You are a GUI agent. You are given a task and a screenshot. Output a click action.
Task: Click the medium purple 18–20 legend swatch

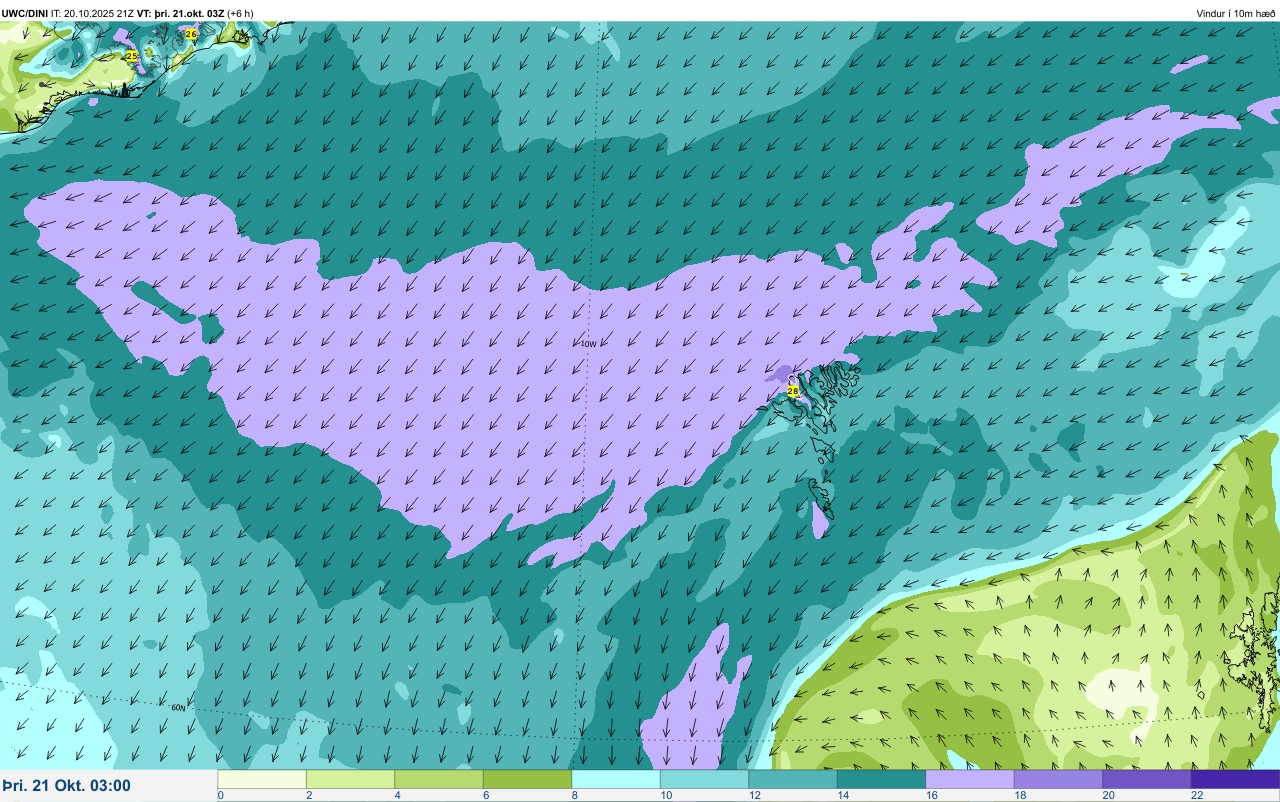coord(1058,779)
